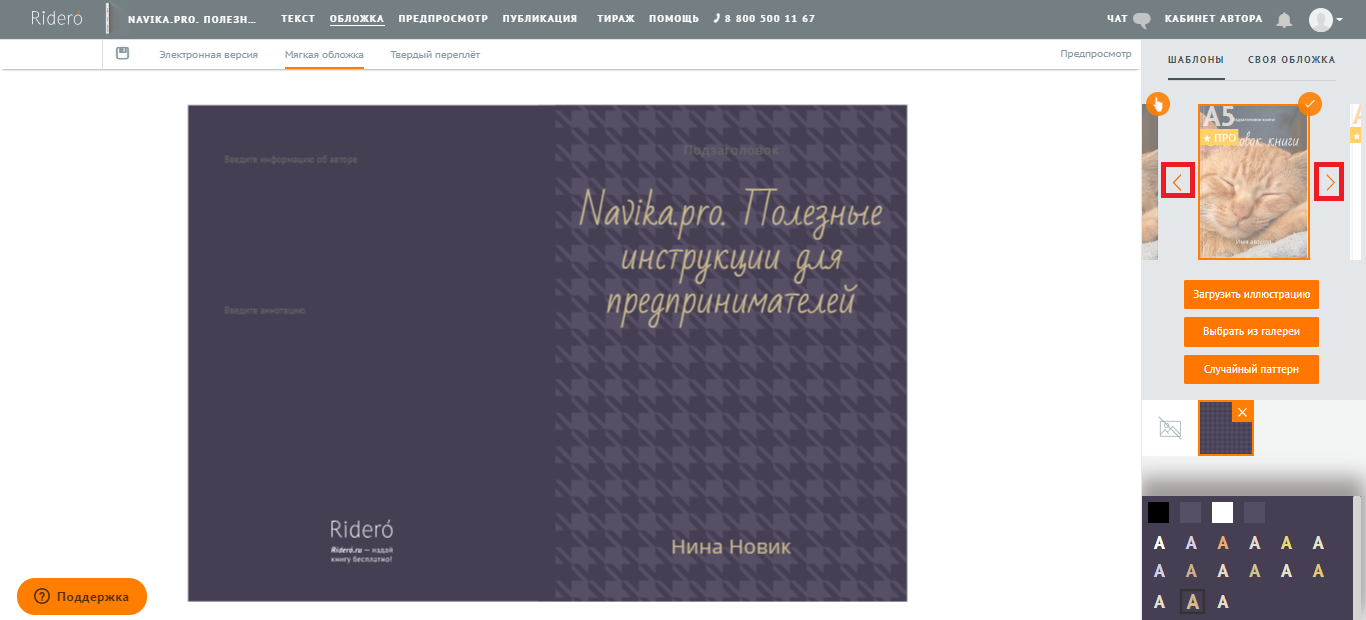
Task: Click the save (floppy disk) icon
Action: [x=123, y=54]
